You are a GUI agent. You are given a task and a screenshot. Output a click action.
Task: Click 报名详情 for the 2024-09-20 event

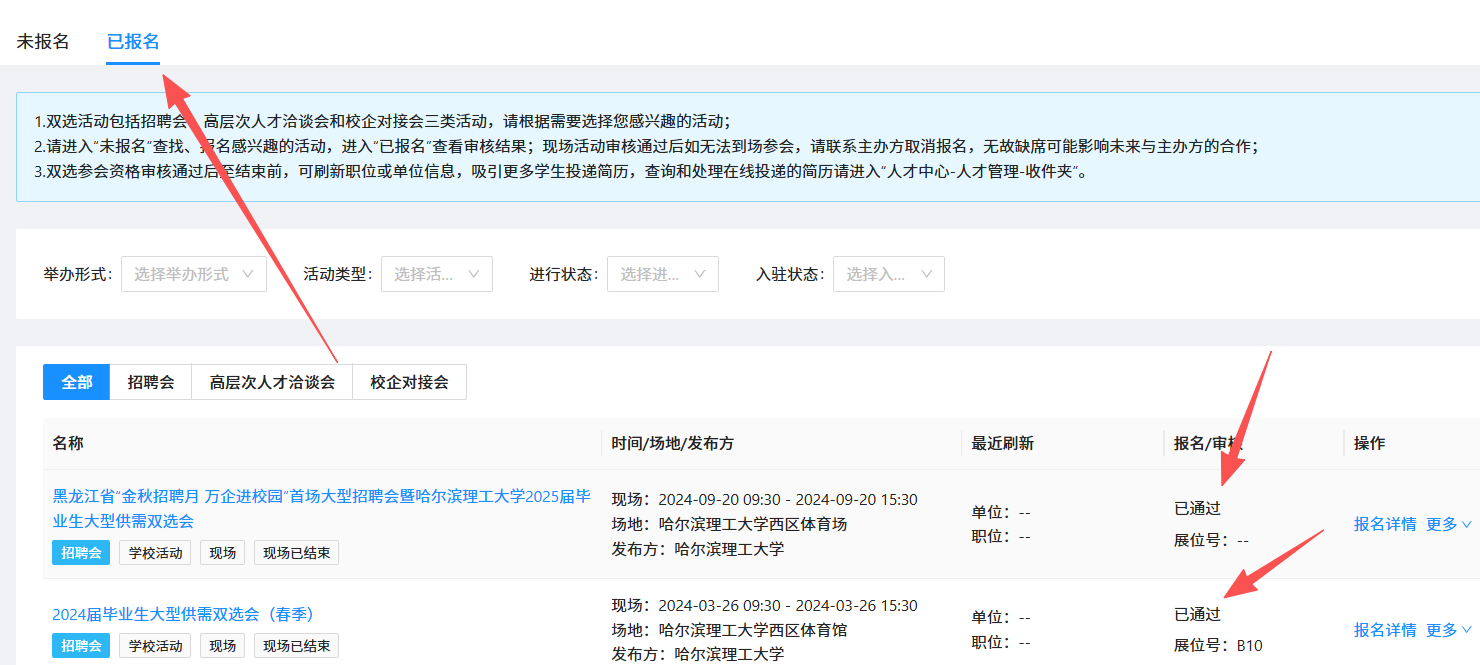click(x=1385, y=524)
